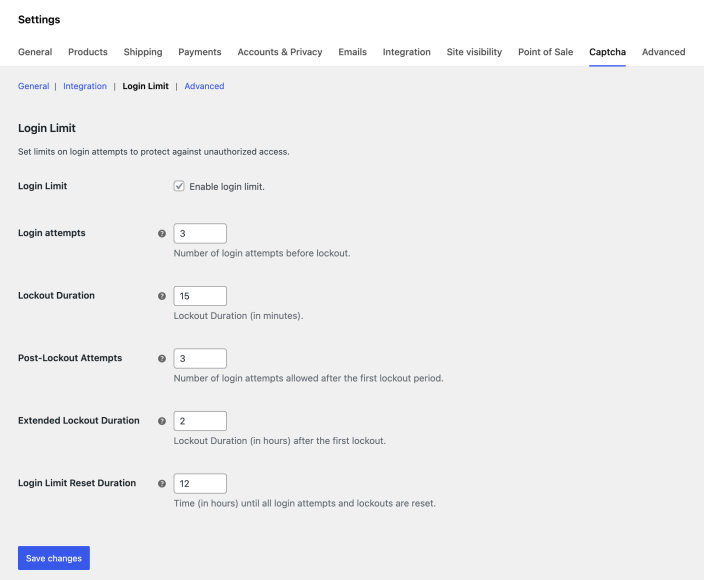
Task: Open the top-level Advanced settings tab
Action: [x=664, y=52]
